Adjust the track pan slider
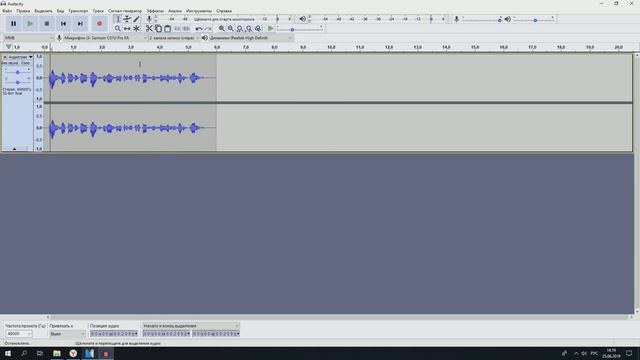Image resolution: width=640 pixels, height=360 pixels. pos(17,82)
